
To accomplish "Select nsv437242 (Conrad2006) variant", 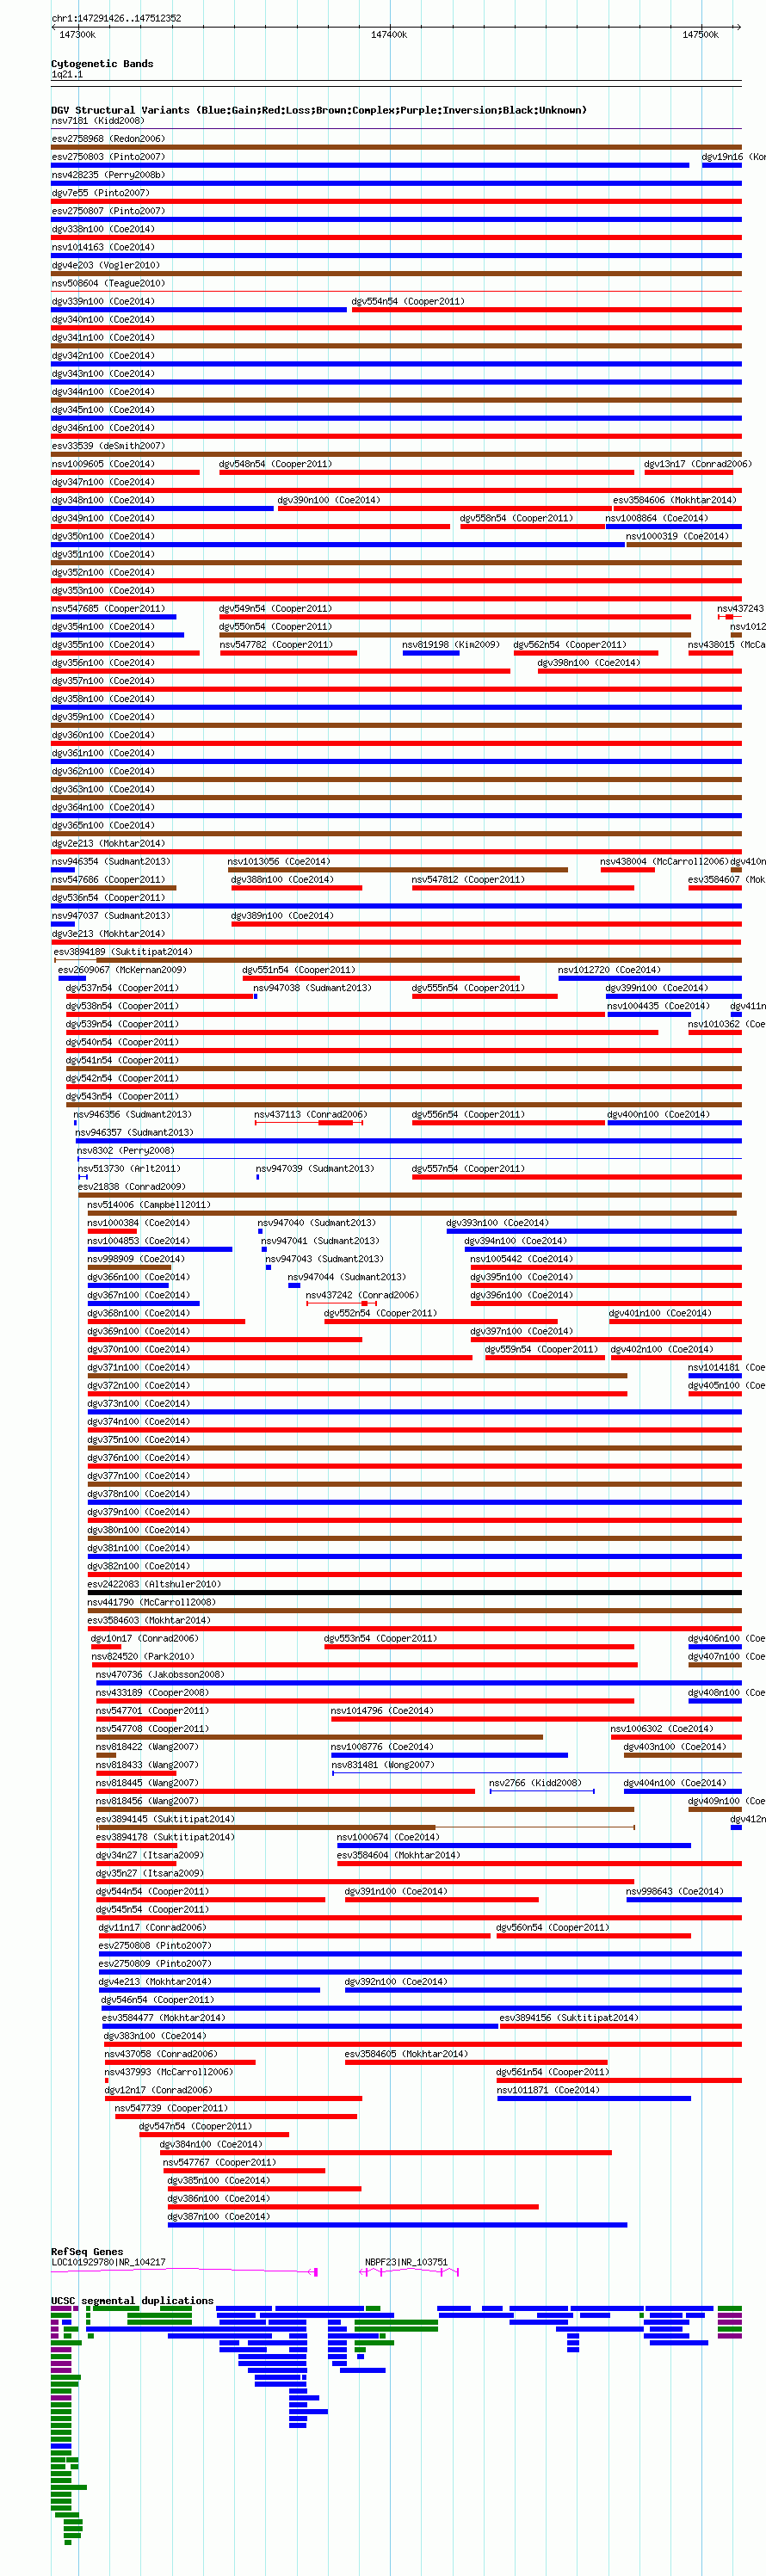I will [x=363, y=1294].
